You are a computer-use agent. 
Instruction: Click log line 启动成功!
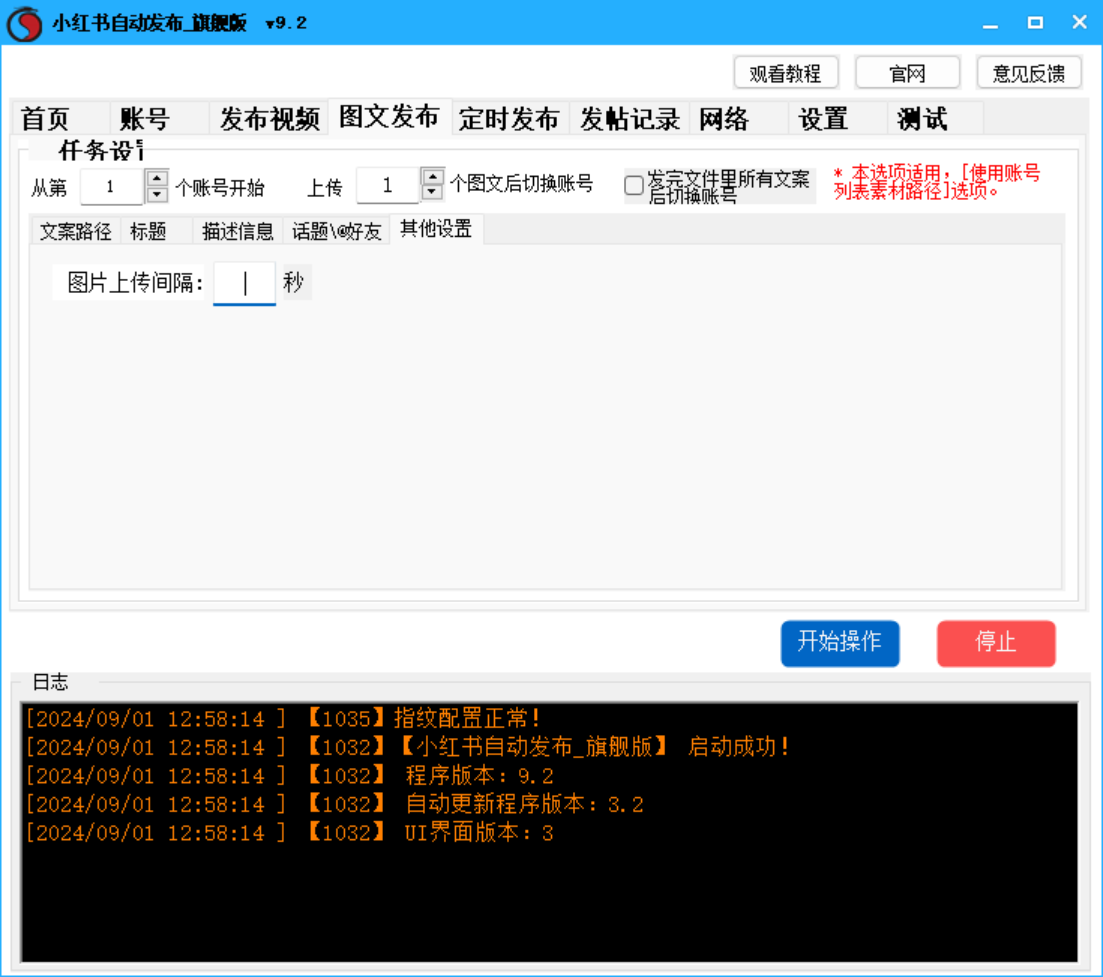tap(407, 747)
